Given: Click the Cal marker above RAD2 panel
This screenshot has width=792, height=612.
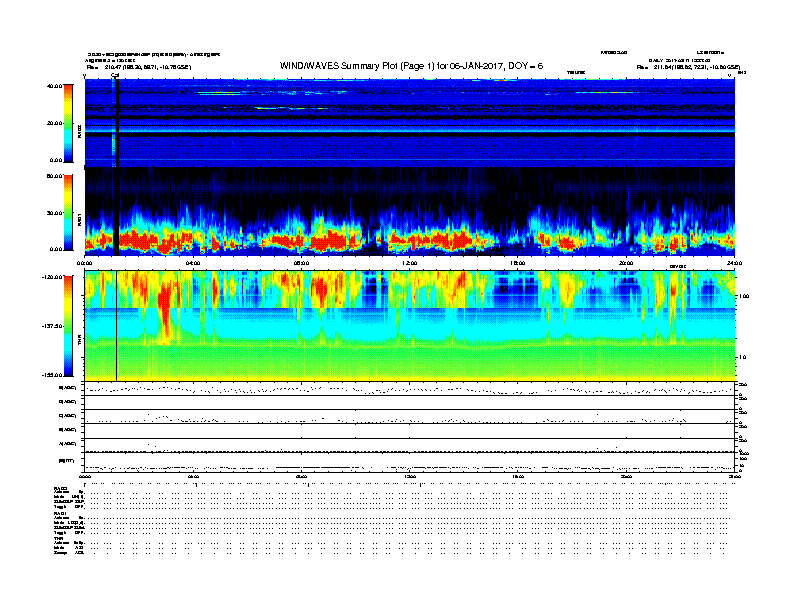Looking at the screenshot, I should tap(115, 75).
